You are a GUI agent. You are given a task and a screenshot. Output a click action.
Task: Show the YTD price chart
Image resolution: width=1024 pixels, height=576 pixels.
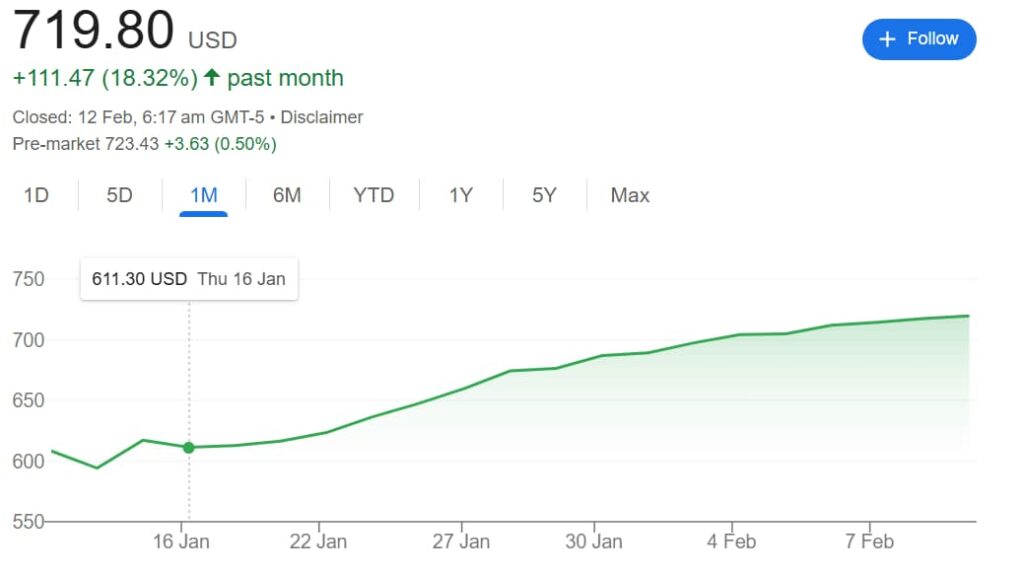coord(373,195)
